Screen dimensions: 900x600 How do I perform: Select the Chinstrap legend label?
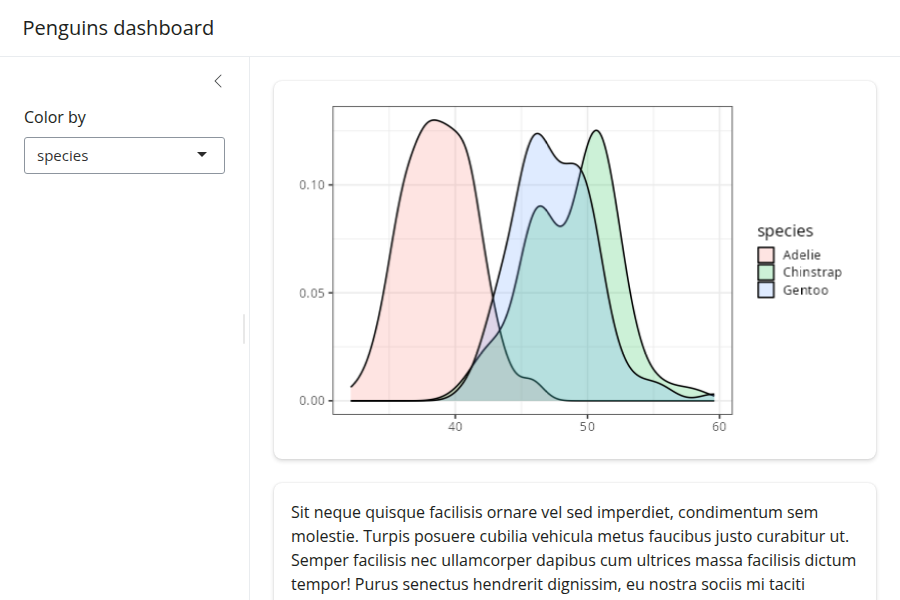[x=812, y=273]
